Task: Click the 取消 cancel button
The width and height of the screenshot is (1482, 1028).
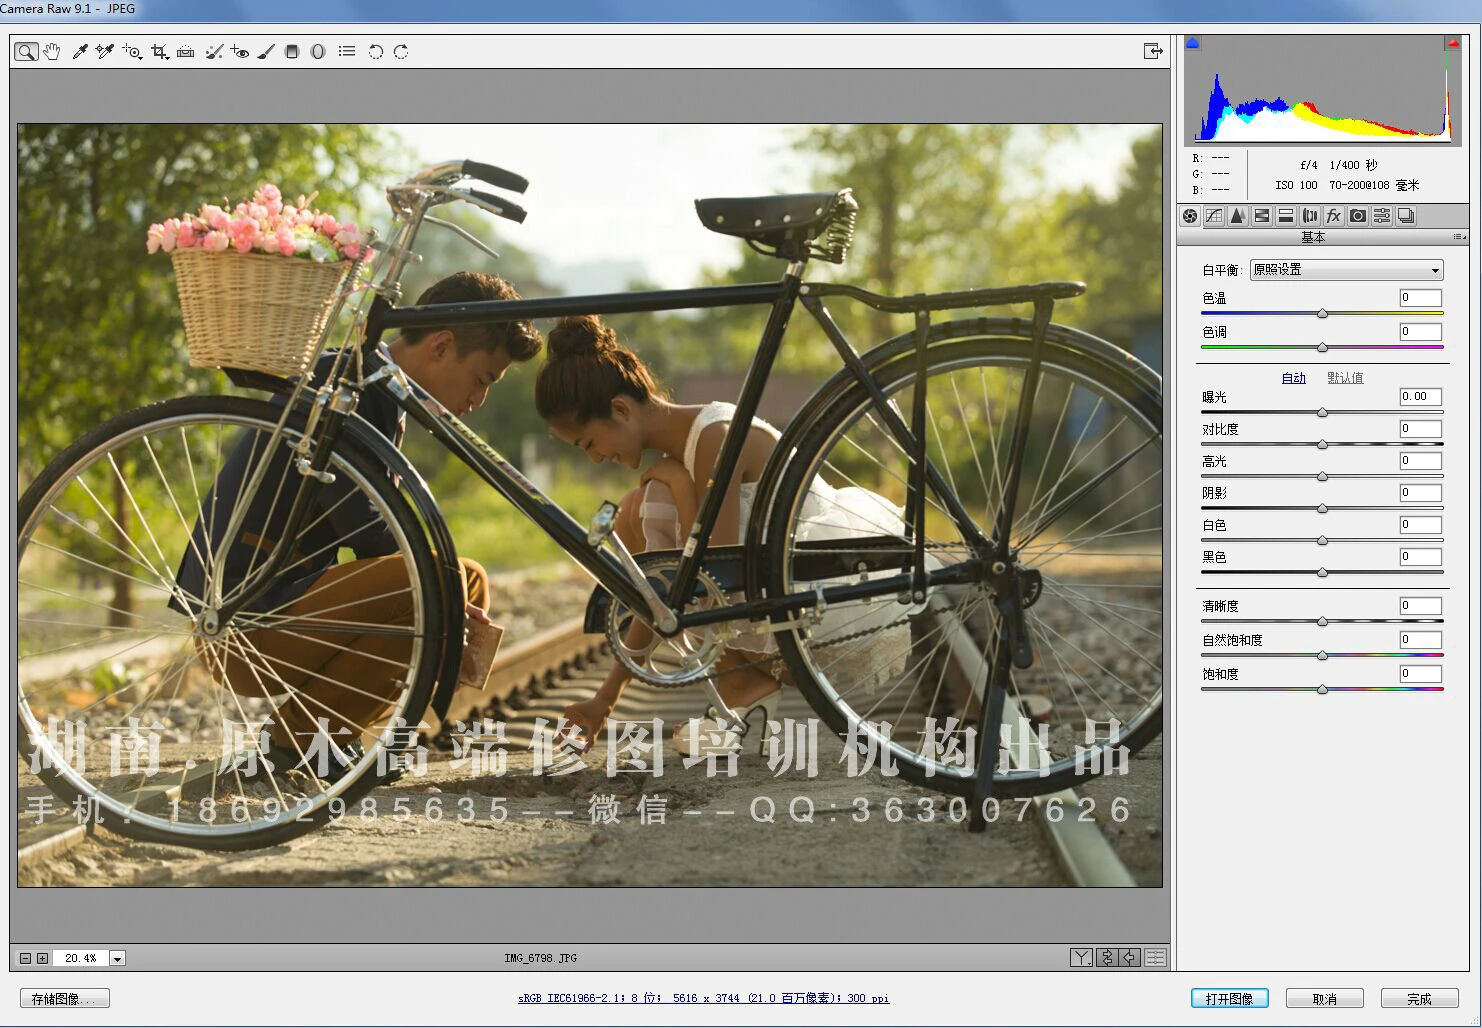Action: click(x=1325, y=999)
